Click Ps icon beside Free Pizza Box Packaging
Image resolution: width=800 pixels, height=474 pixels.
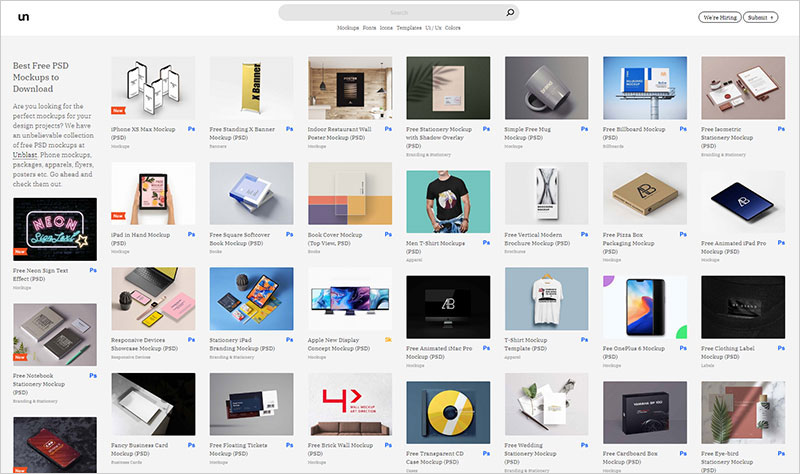pos(683,234)
